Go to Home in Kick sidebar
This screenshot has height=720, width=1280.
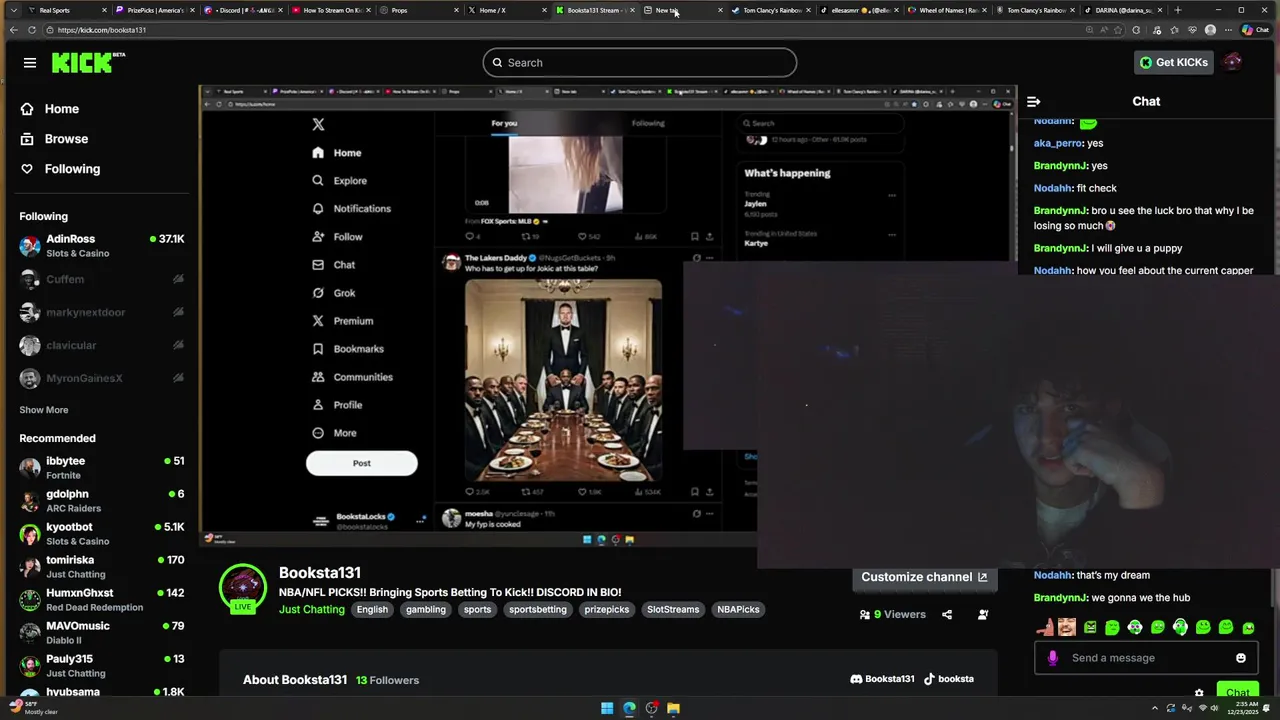(49, 109)
